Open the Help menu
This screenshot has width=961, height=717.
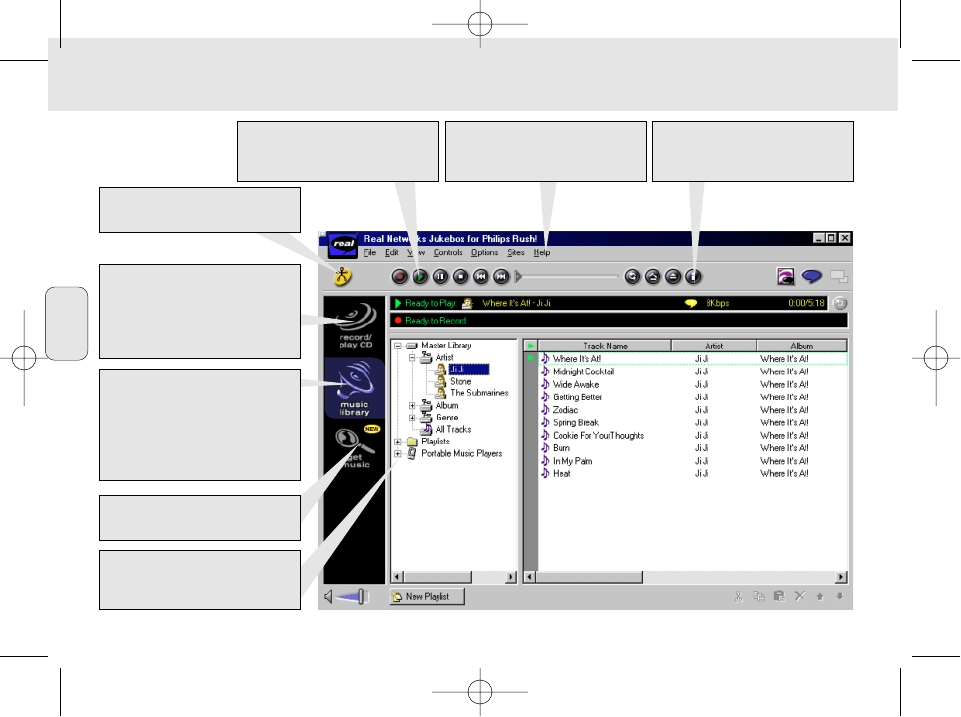(x=542, y=252)
